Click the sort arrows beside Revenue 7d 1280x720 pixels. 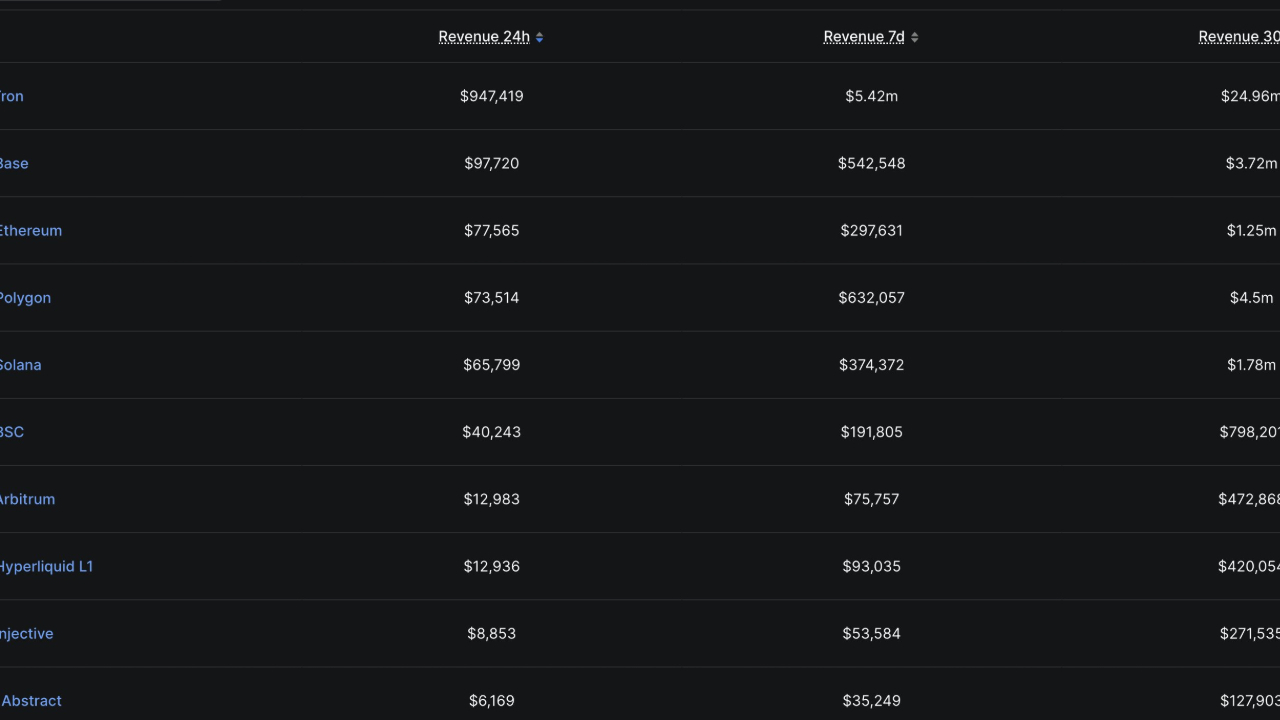tap(914, 37)
